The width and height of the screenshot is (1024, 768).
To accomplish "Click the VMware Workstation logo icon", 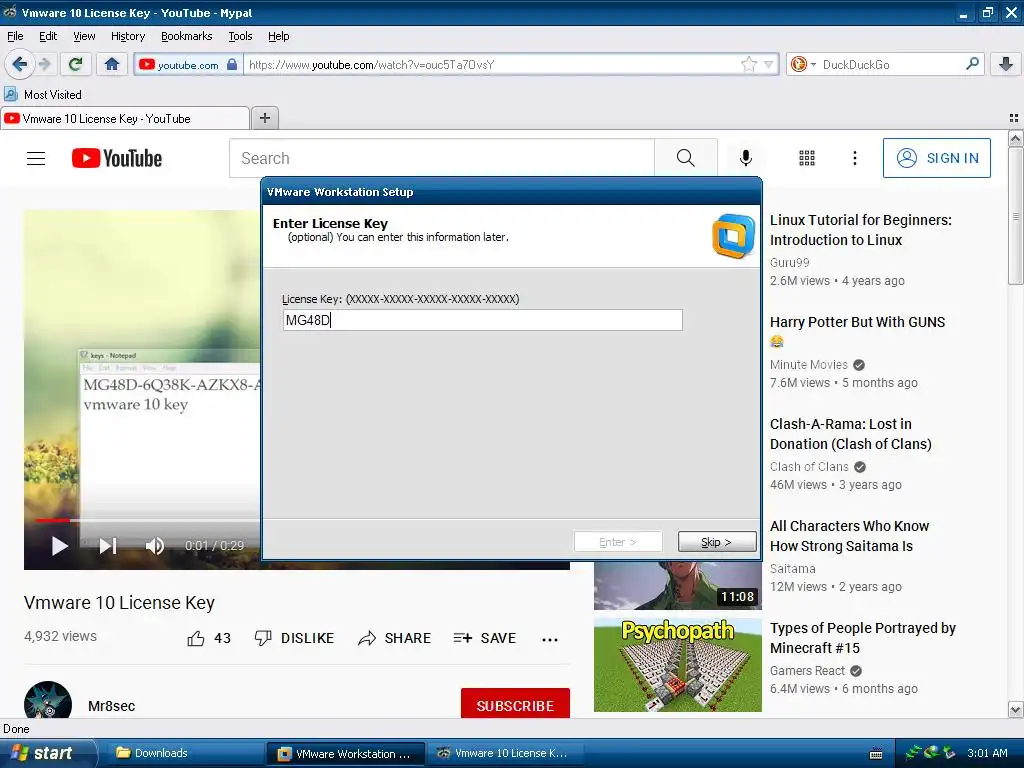I will [x=733, y=236].
